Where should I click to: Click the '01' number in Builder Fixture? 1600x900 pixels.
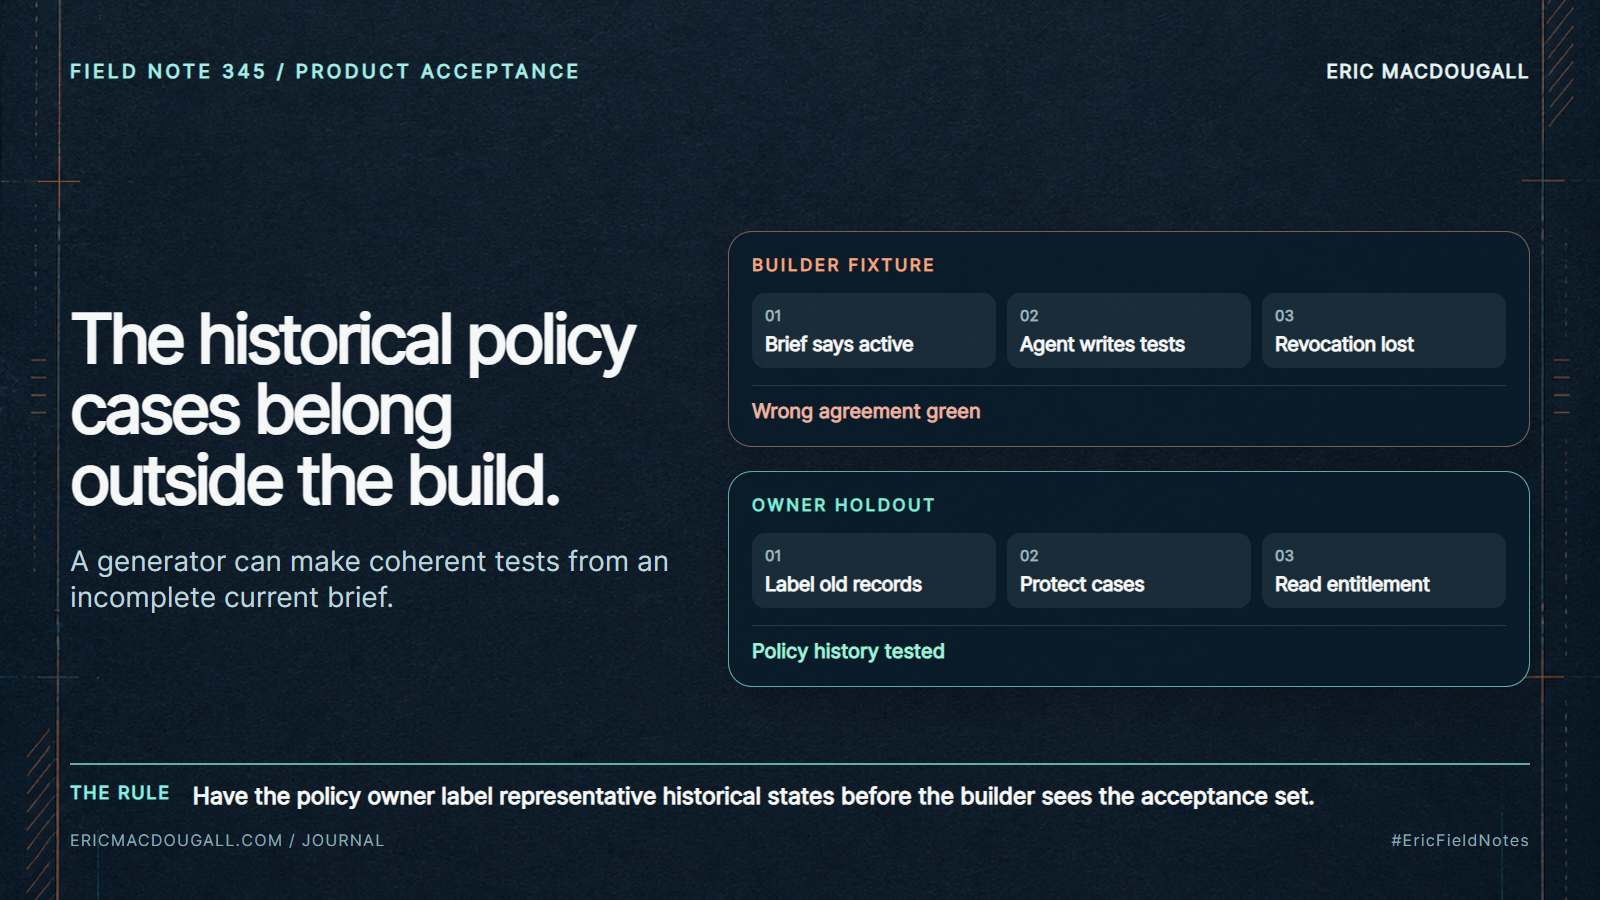click(773, 316)
